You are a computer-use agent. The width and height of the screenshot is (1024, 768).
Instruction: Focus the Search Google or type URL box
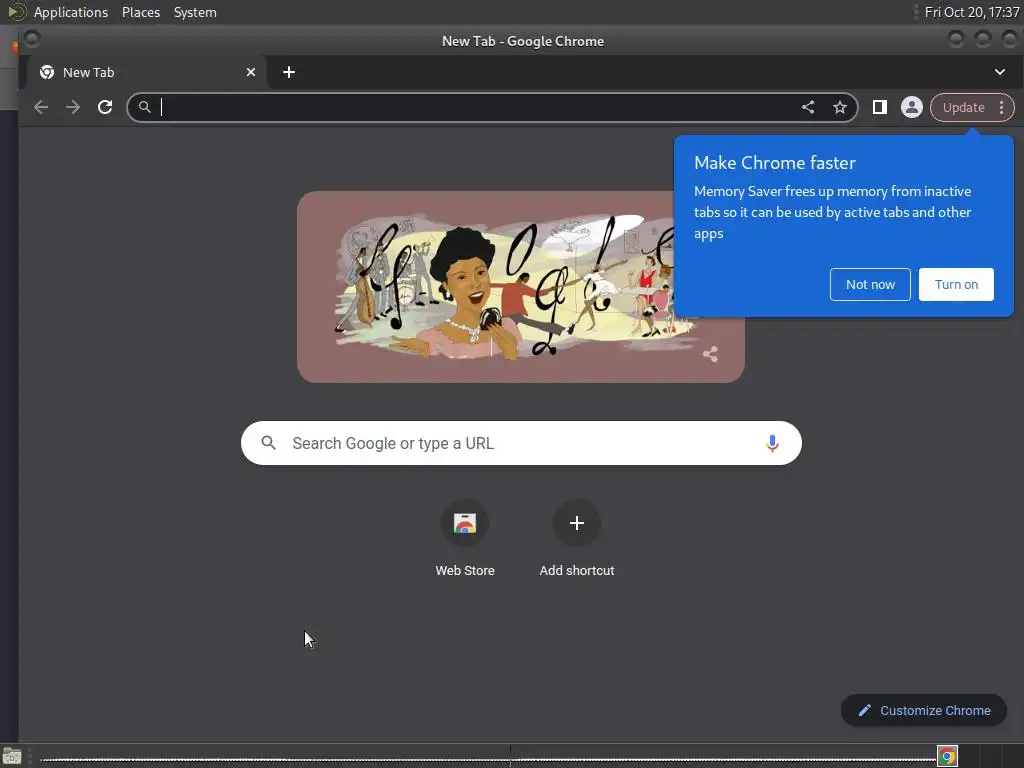521,443
